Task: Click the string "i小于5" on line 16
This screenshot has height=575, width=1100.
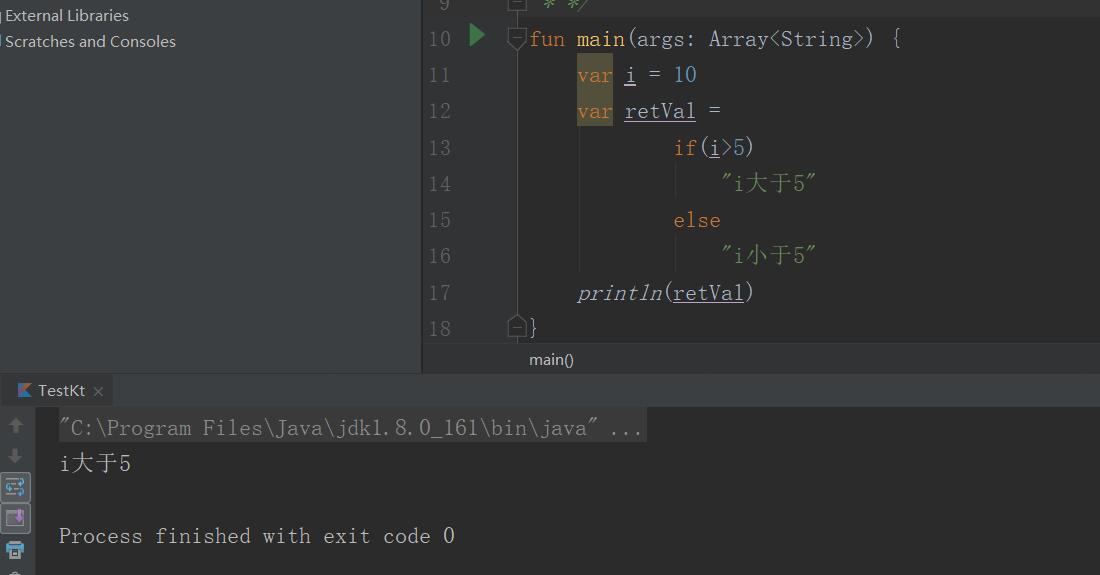Action: (768, 255)
